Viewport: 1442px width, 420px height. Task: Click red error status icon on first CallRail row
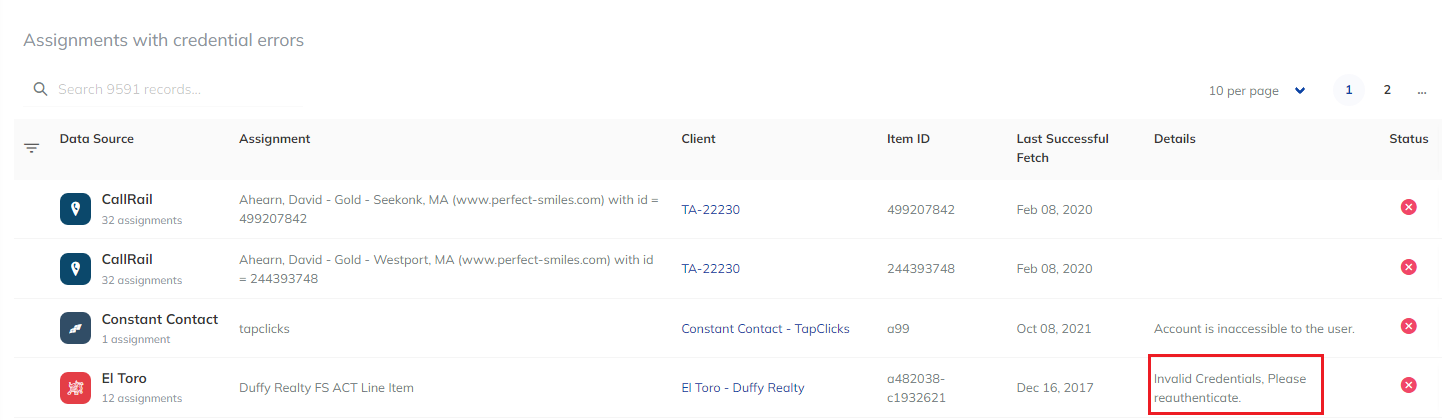pos(1408,207)
